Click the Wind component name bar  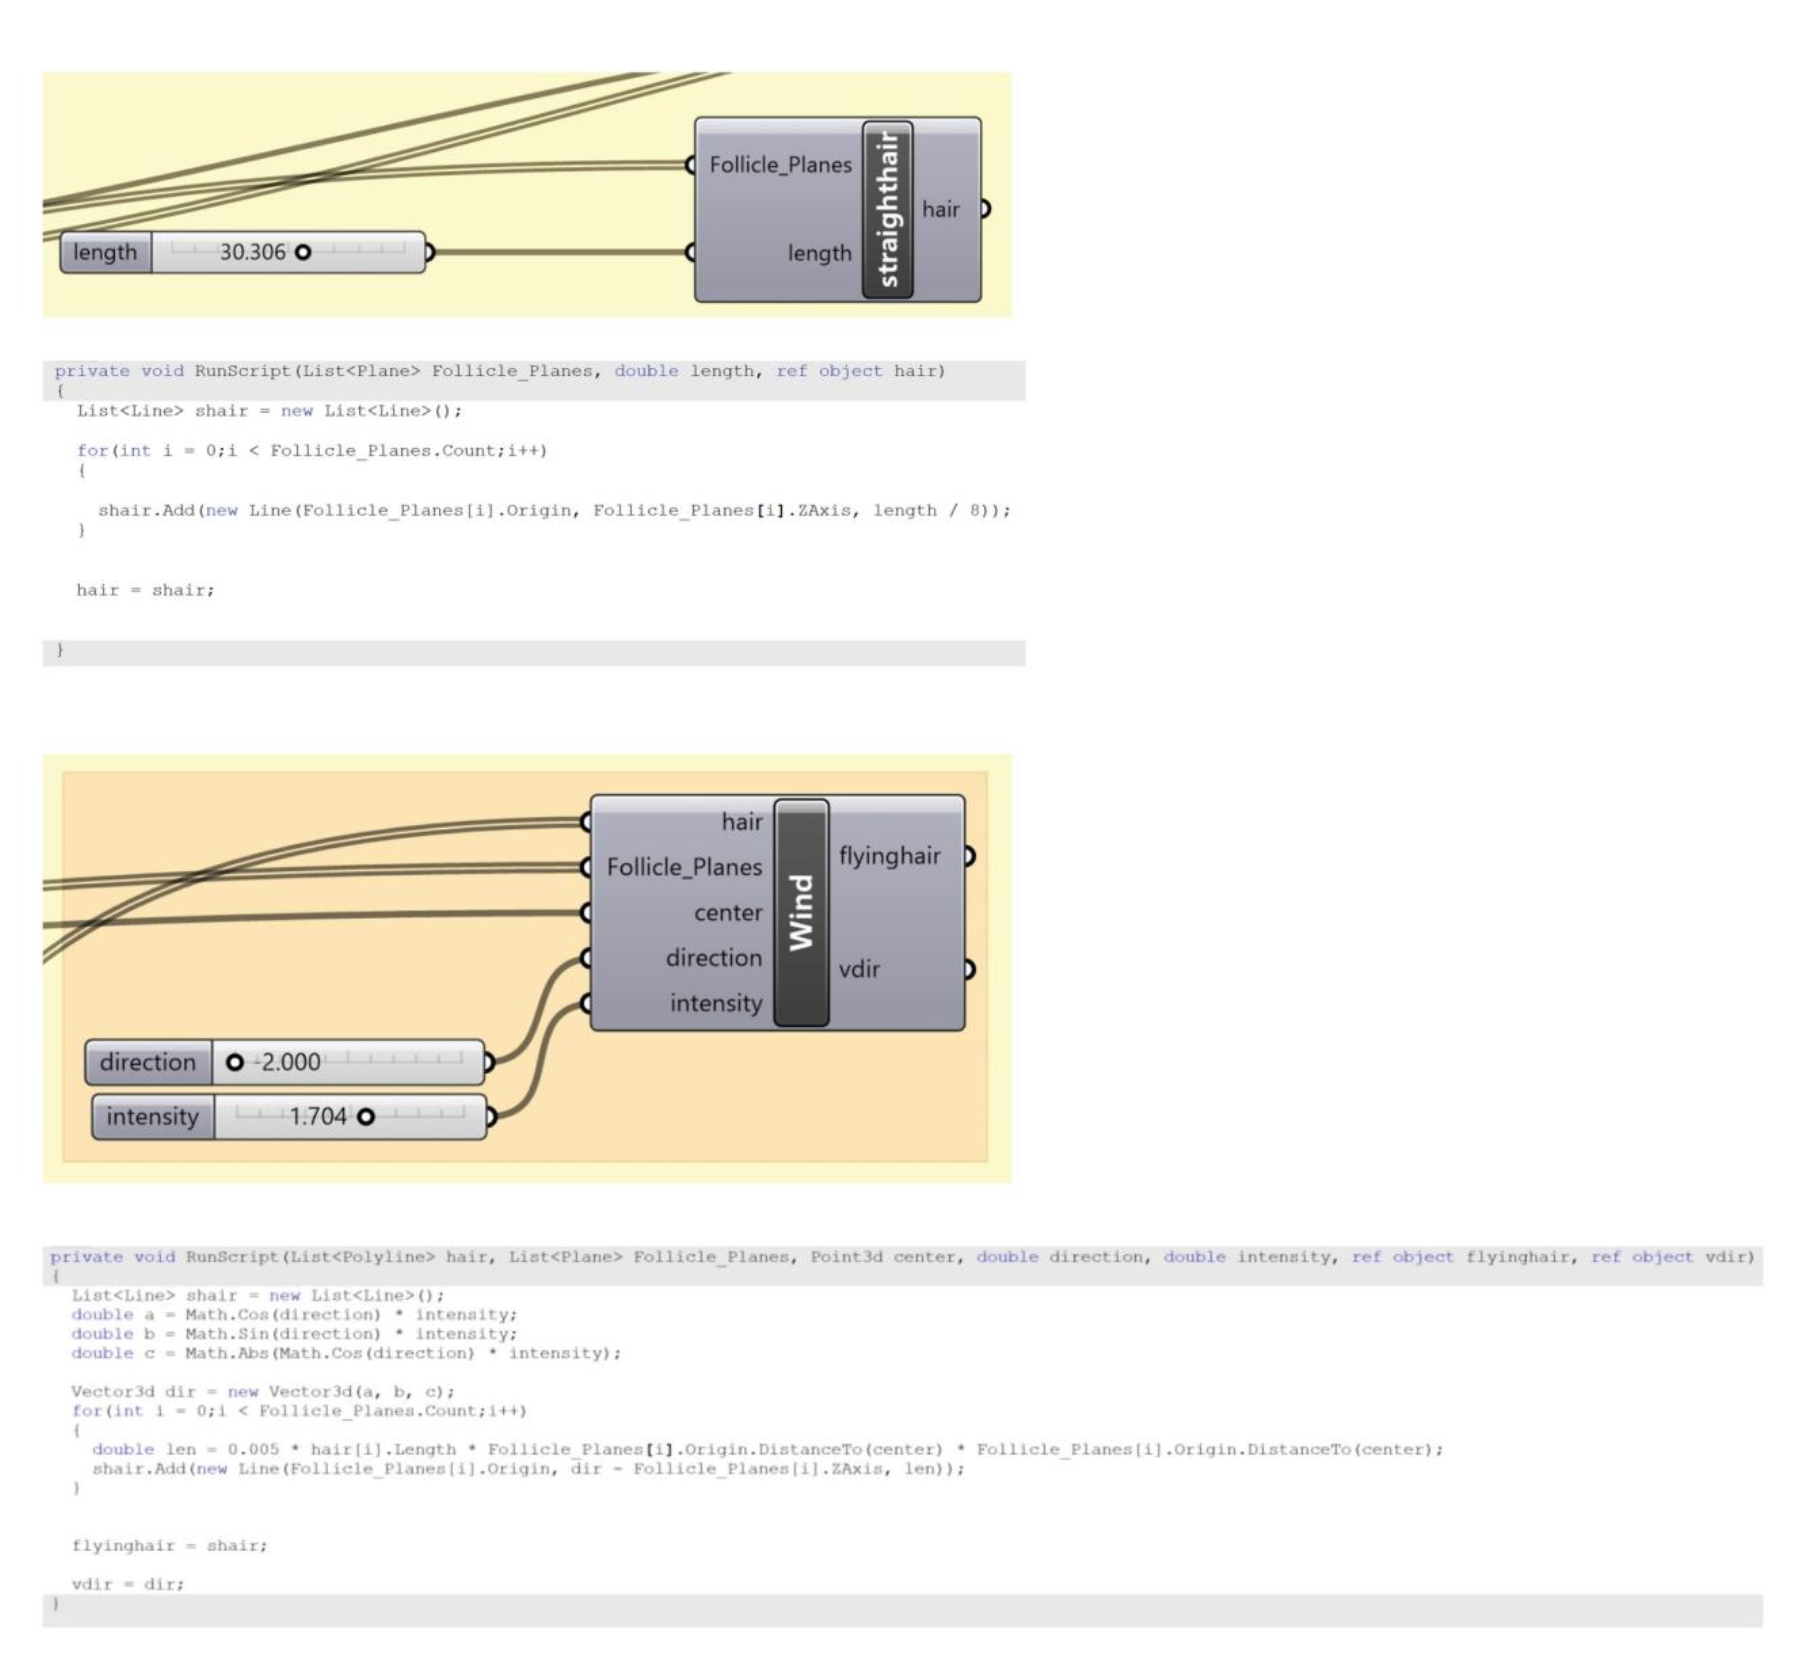[x=801, y=912]
